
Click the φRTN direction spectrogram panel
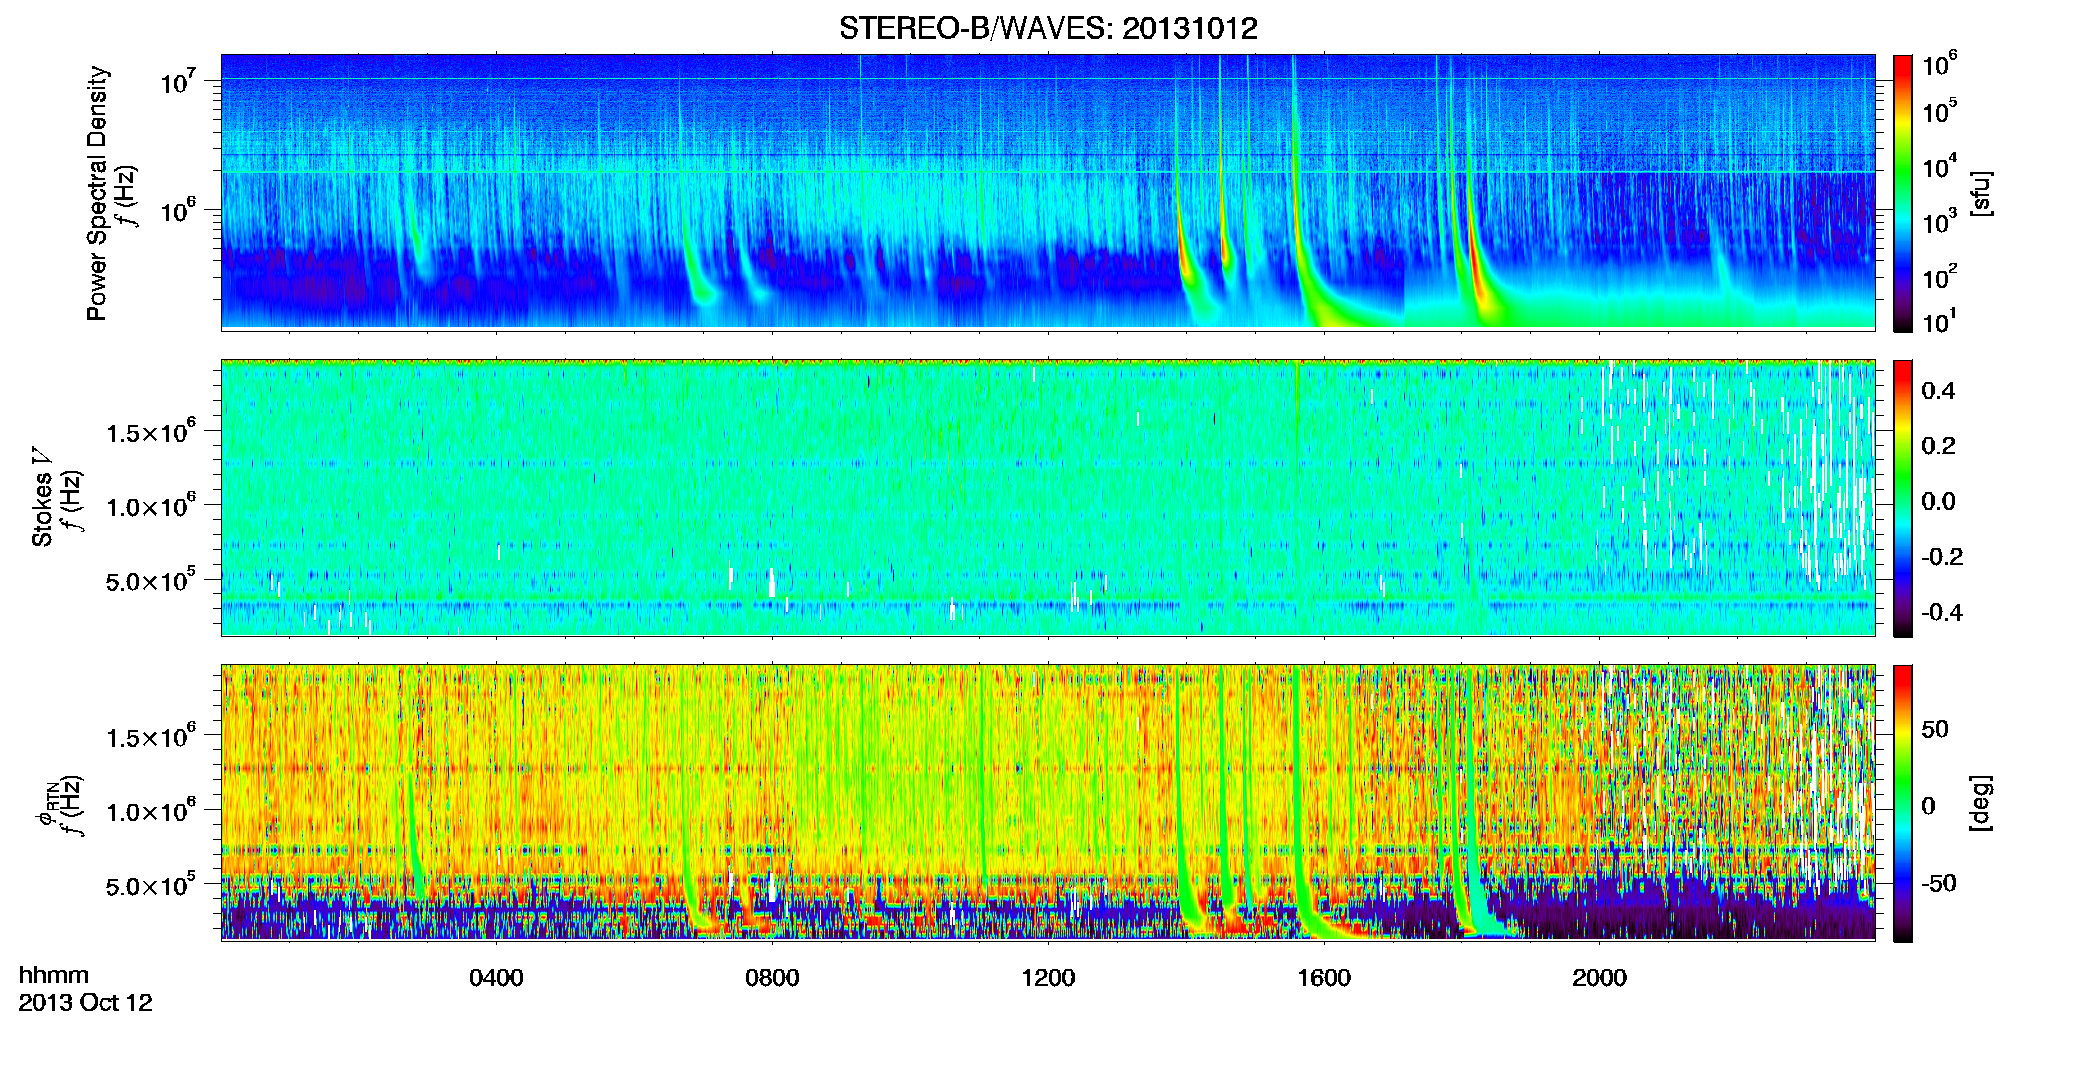pos(1048,803)
